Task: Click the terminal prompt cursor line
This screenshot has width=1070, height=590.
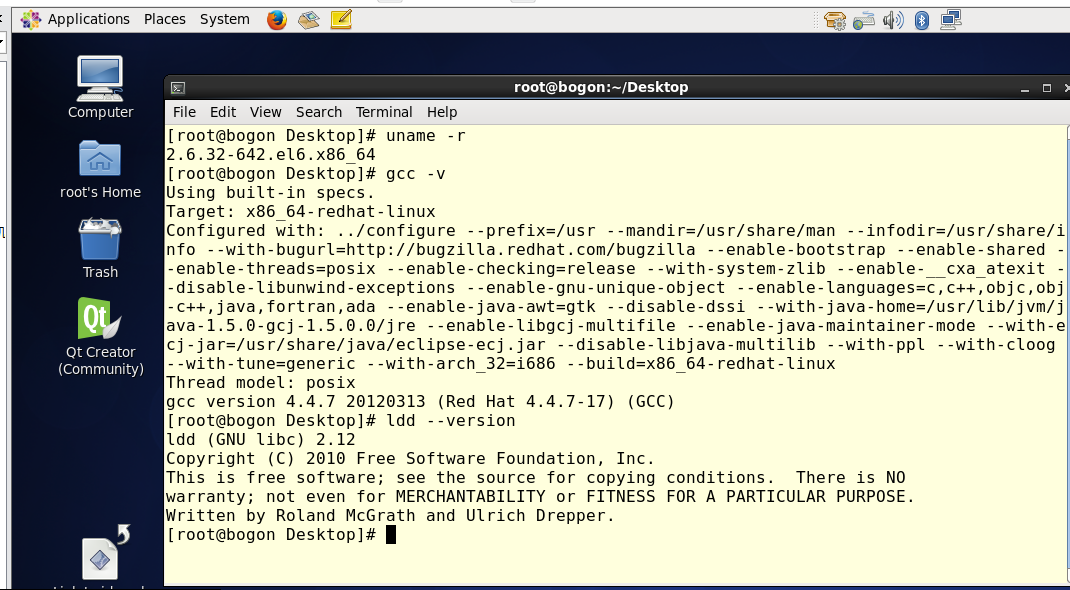Action: point(391,535)
